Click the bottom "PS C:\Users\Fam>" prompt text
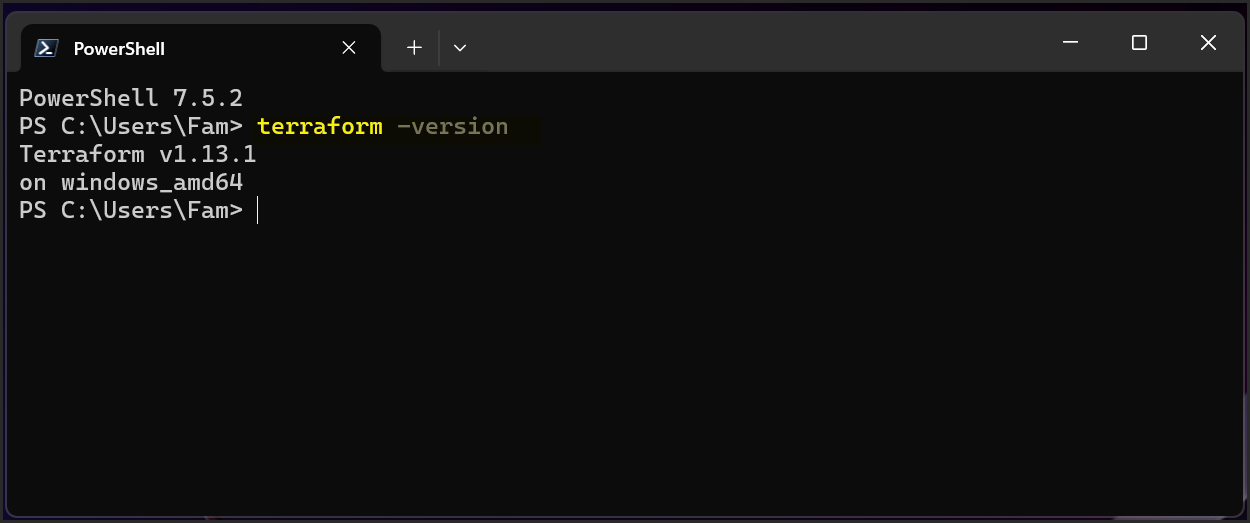This screenshot has width=1250, height=523. 131,211
